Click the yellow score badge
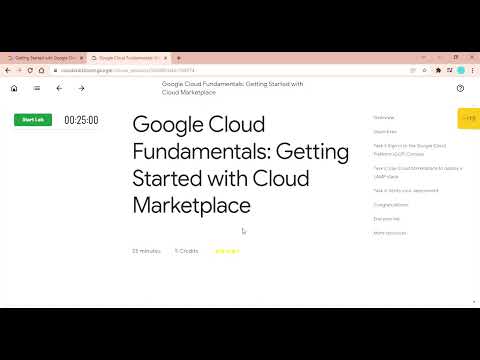The height and width of the screenshot is (360, 480). click(469, 118)
